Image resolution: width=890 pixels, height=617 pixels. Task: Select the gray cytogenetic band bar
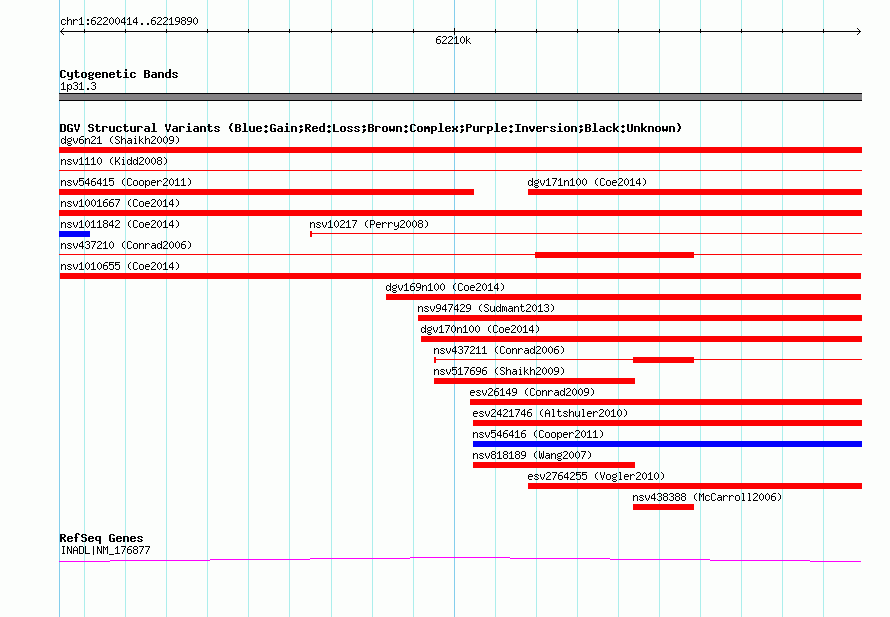(460, 97)
